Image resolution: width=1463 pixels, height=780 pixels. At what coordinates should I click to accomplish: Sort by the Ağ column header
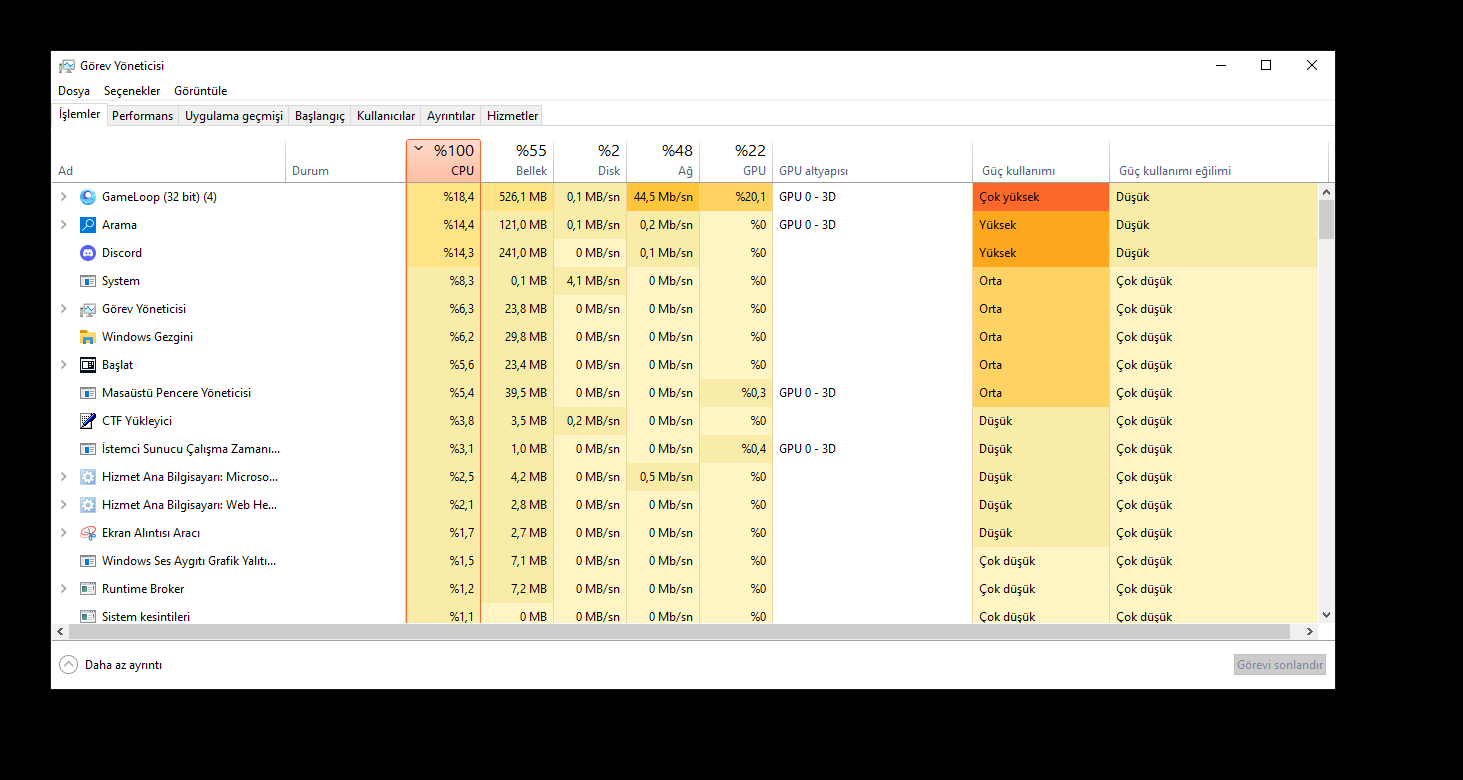coord(663,161)
